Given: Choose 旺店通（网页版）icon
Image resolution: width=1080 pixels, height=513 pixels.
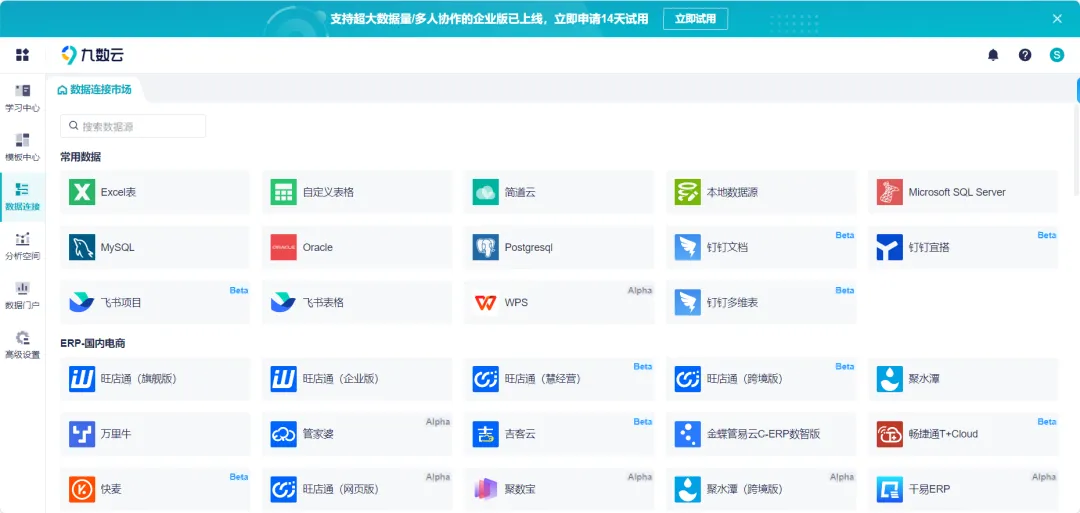Looking at the screenshot, I should (283, 489).
